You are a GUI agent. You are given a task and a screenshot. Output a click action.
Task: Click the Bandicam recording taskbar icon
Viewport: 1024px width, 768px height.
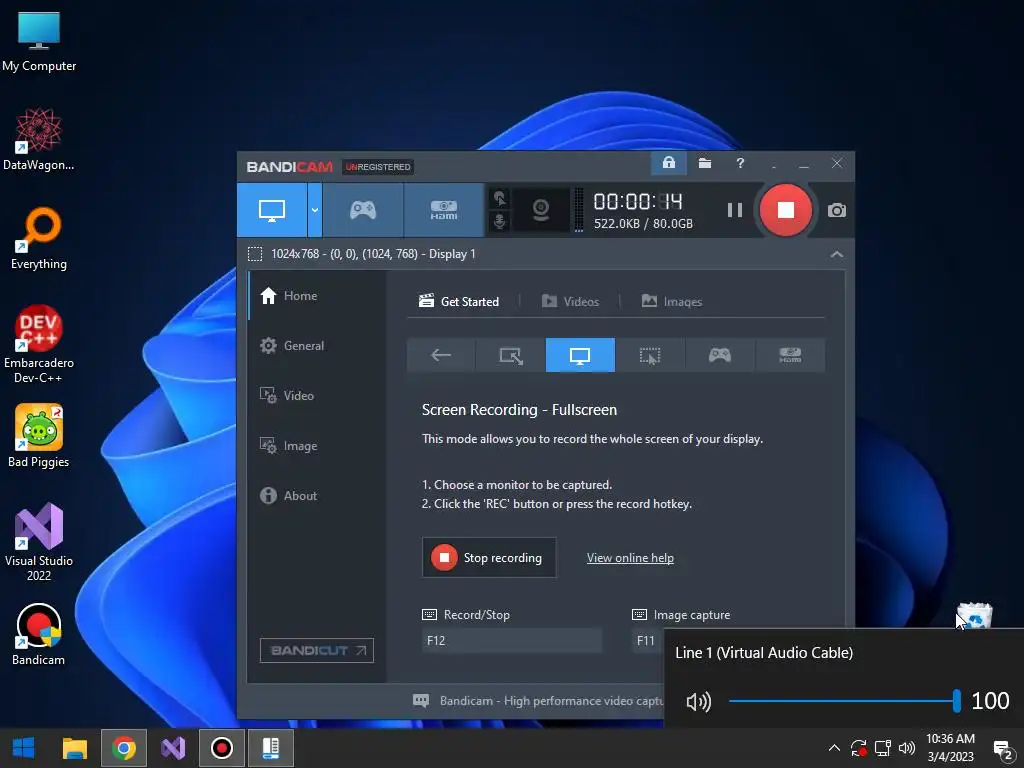pyautogui.click(x=221, y=748)
